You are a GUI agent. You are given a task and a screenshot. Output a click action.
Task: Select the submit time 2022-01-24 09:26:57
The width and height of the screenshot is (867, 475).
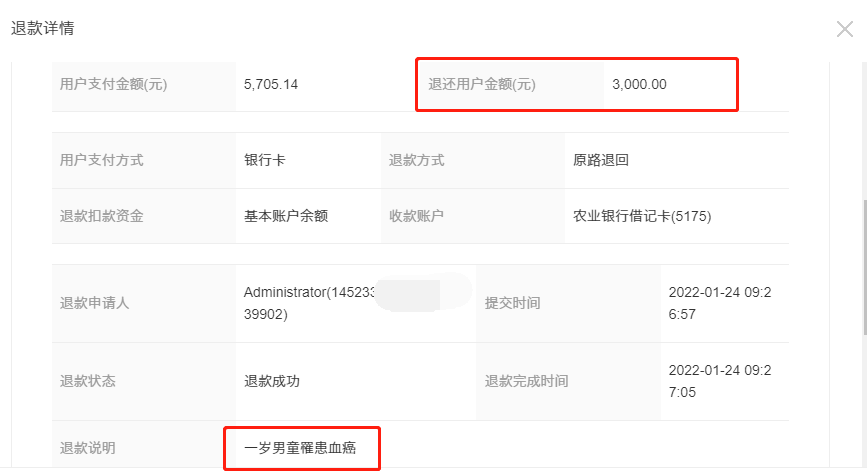click(x=720, y=303)
